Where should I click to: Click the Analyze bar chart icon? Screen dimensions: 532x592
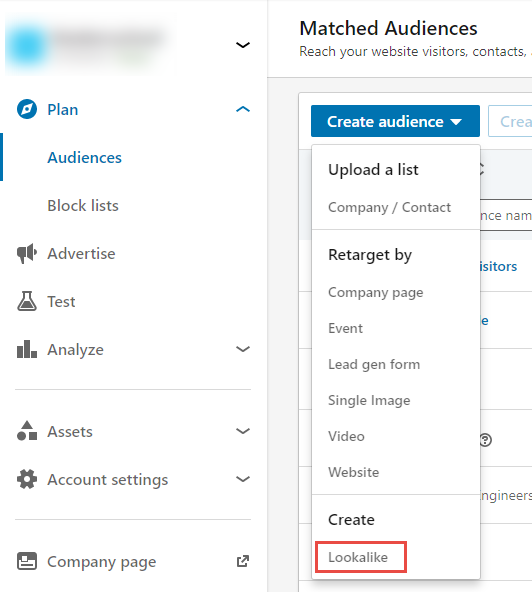click(x=27, y=349)
